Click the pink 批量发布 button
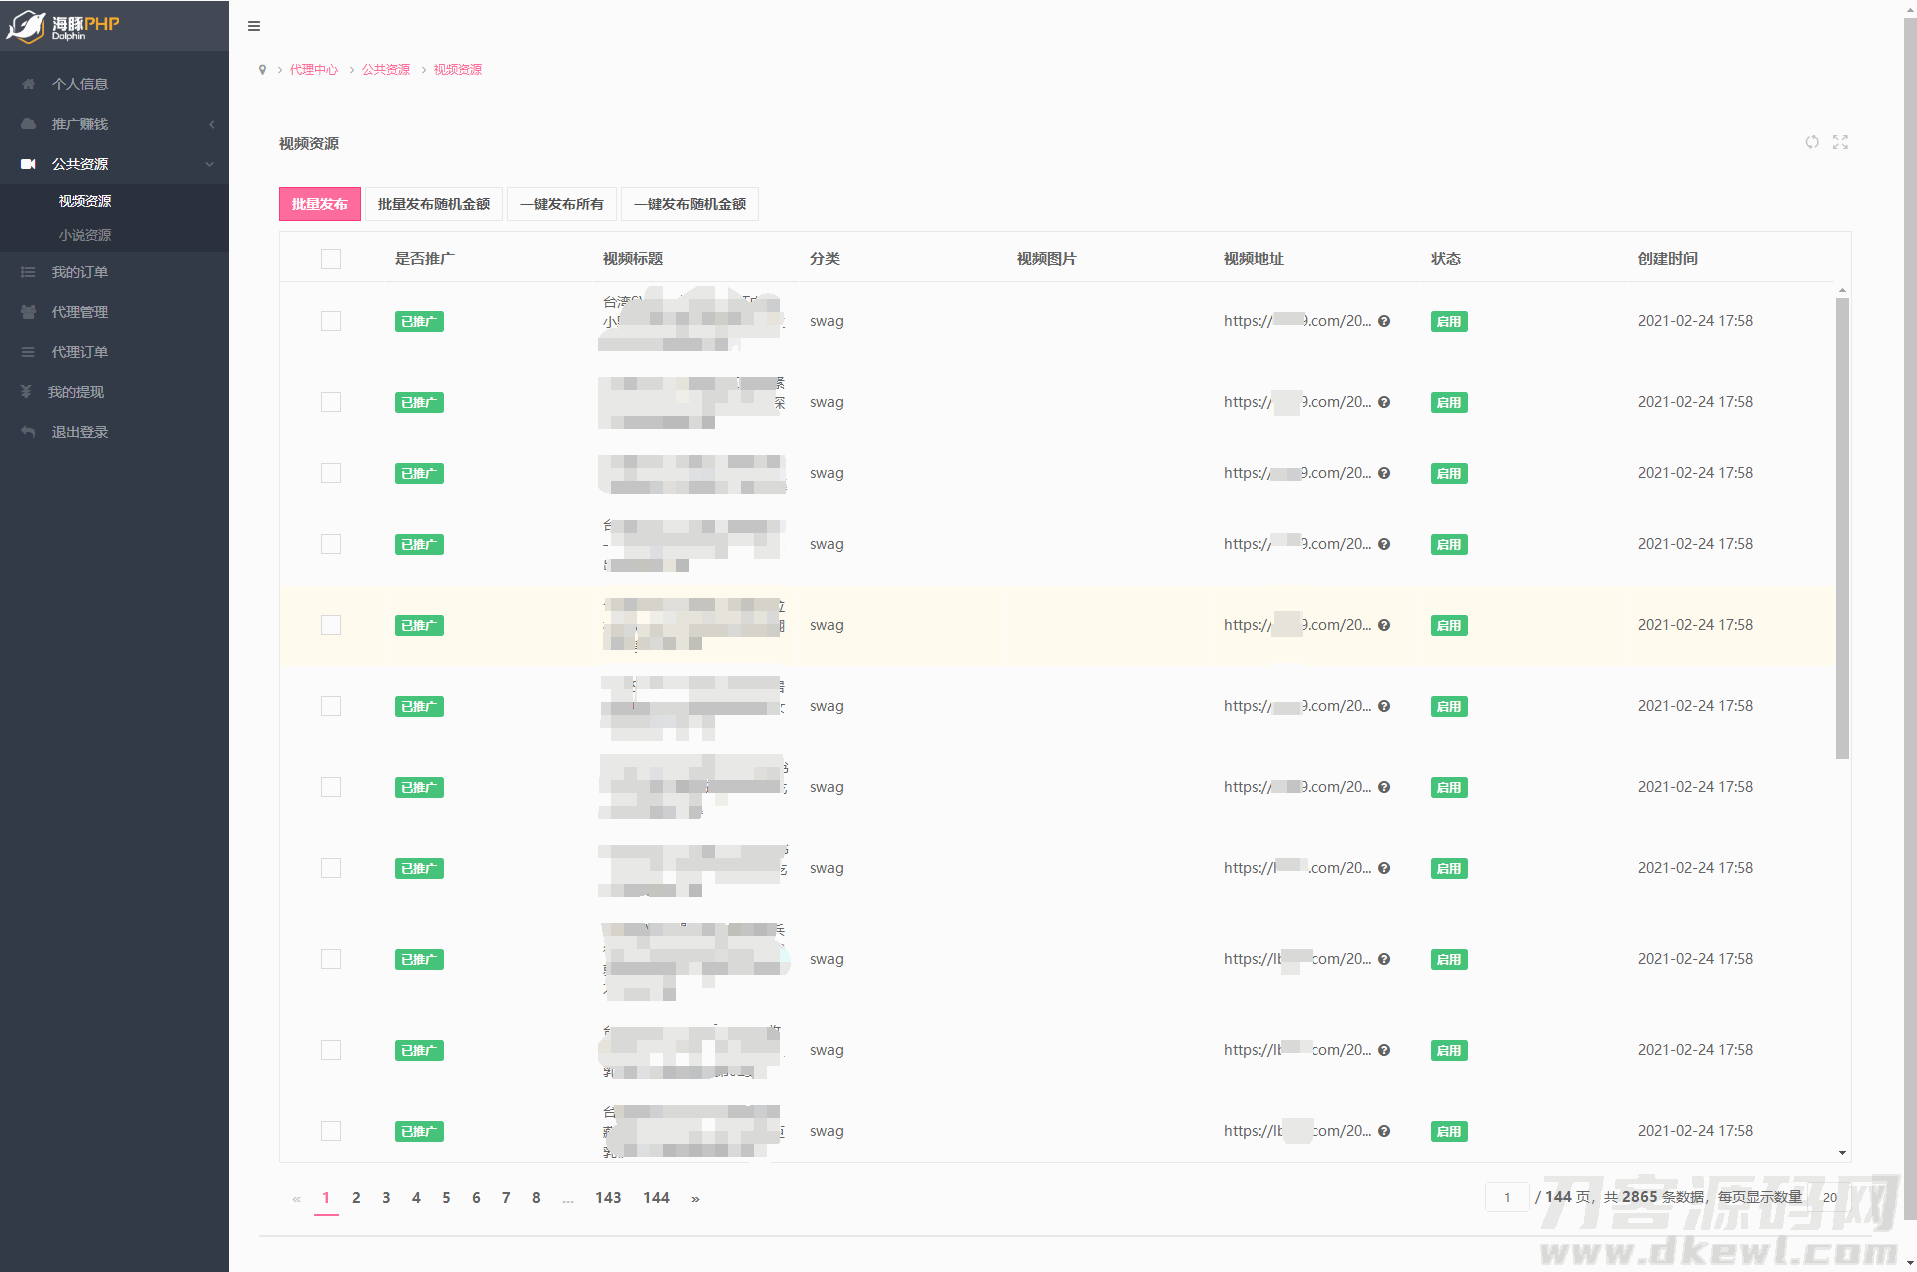1917x1272 pixels. [319, 204]
